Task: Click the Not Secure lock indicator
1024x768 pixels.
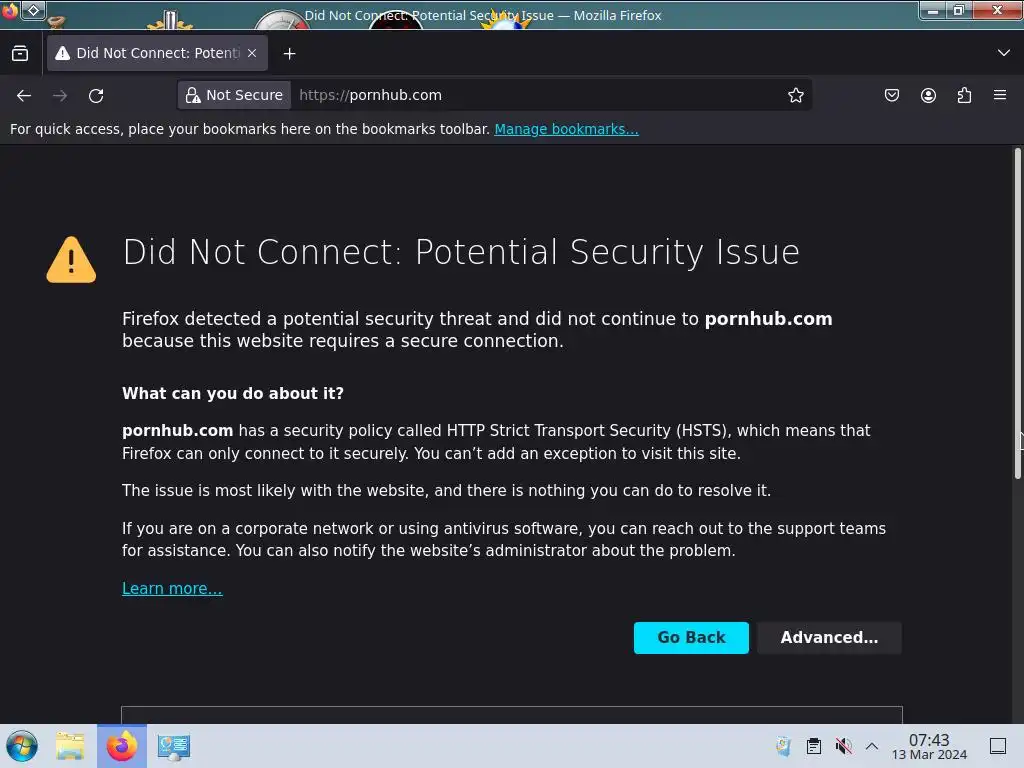Action: click(x=234, y=95)
